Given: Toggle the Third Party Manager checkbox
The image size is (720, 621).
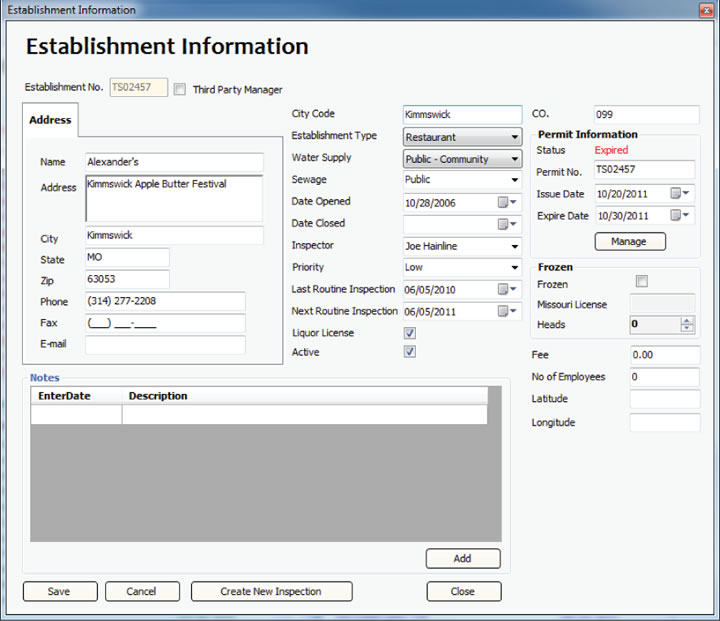Looking at the screenshot, I should [x=180, y=89].
